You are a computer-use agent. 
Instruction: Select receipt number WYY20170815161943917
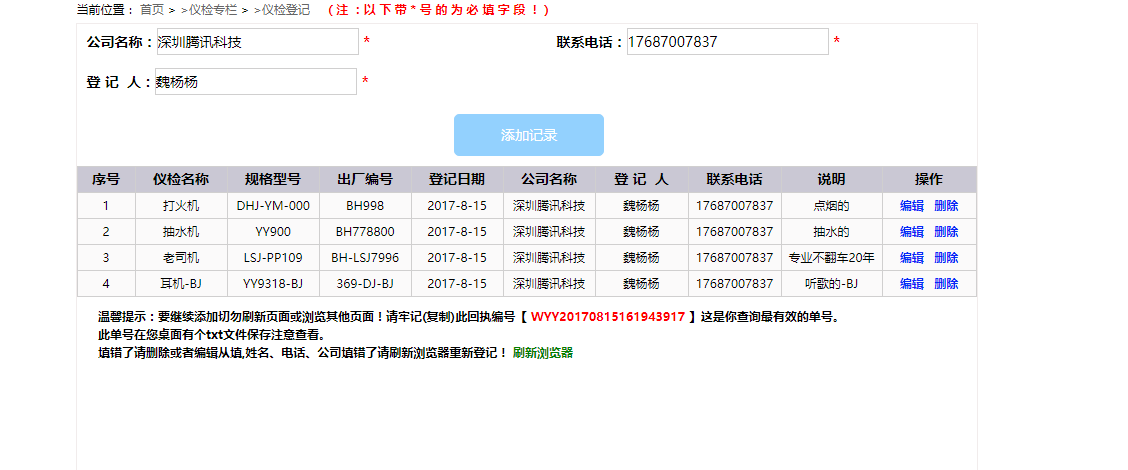point(608,317)
